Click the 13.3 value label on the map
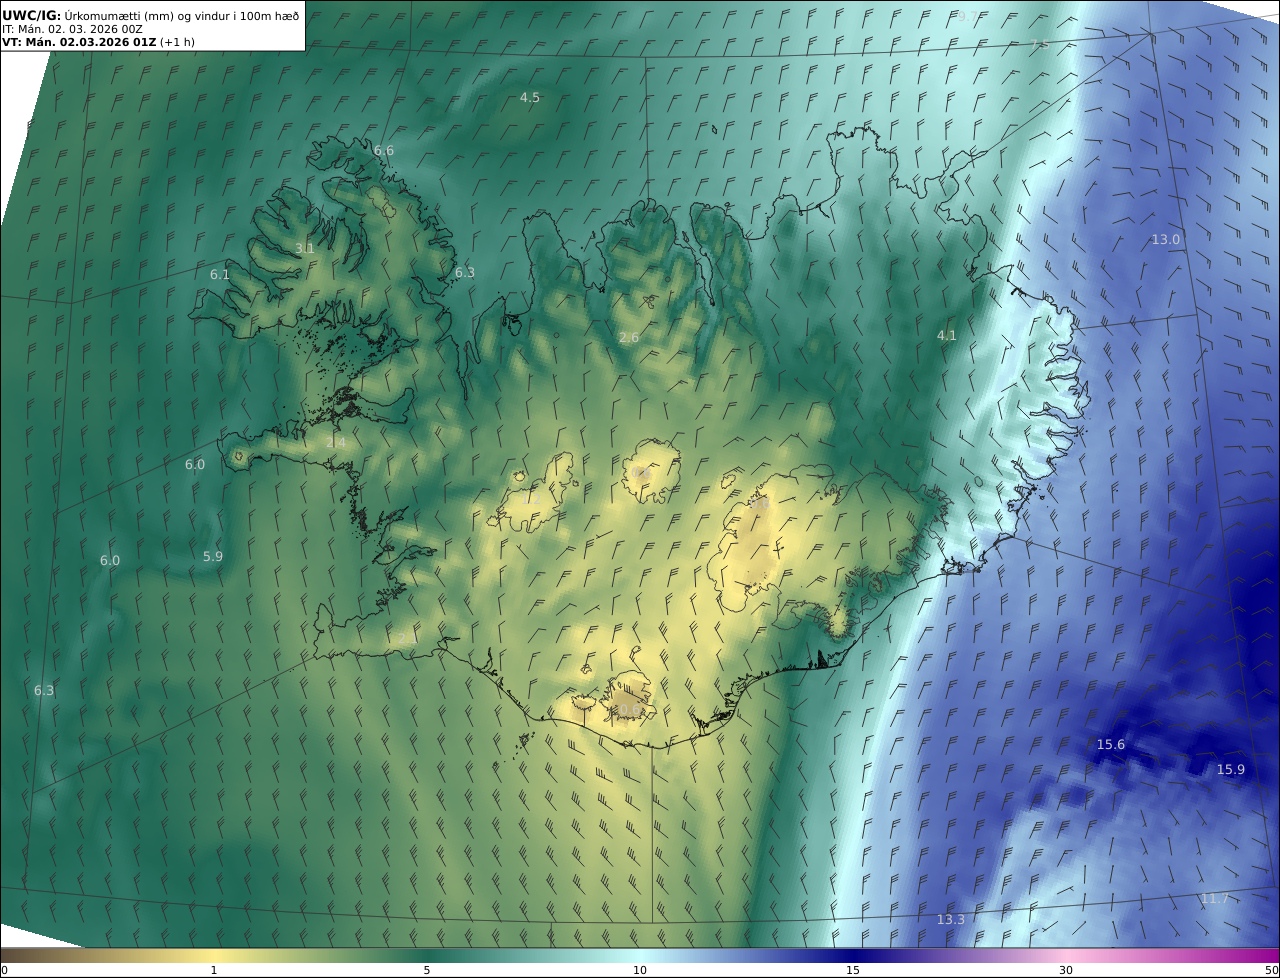 pos(951,919)
